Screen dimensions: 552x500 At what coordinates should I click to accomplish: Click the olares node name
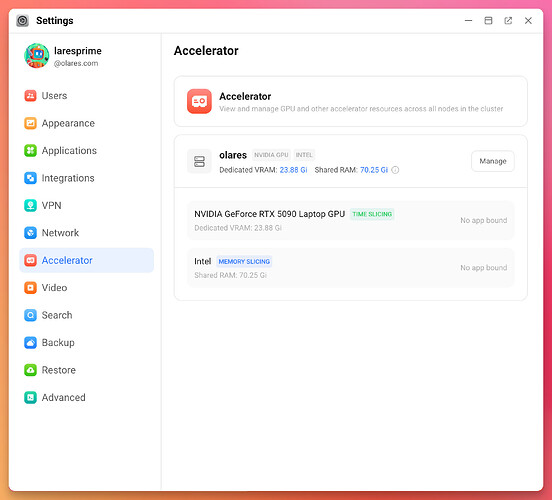pyautogui.click(x=233, y=155)
